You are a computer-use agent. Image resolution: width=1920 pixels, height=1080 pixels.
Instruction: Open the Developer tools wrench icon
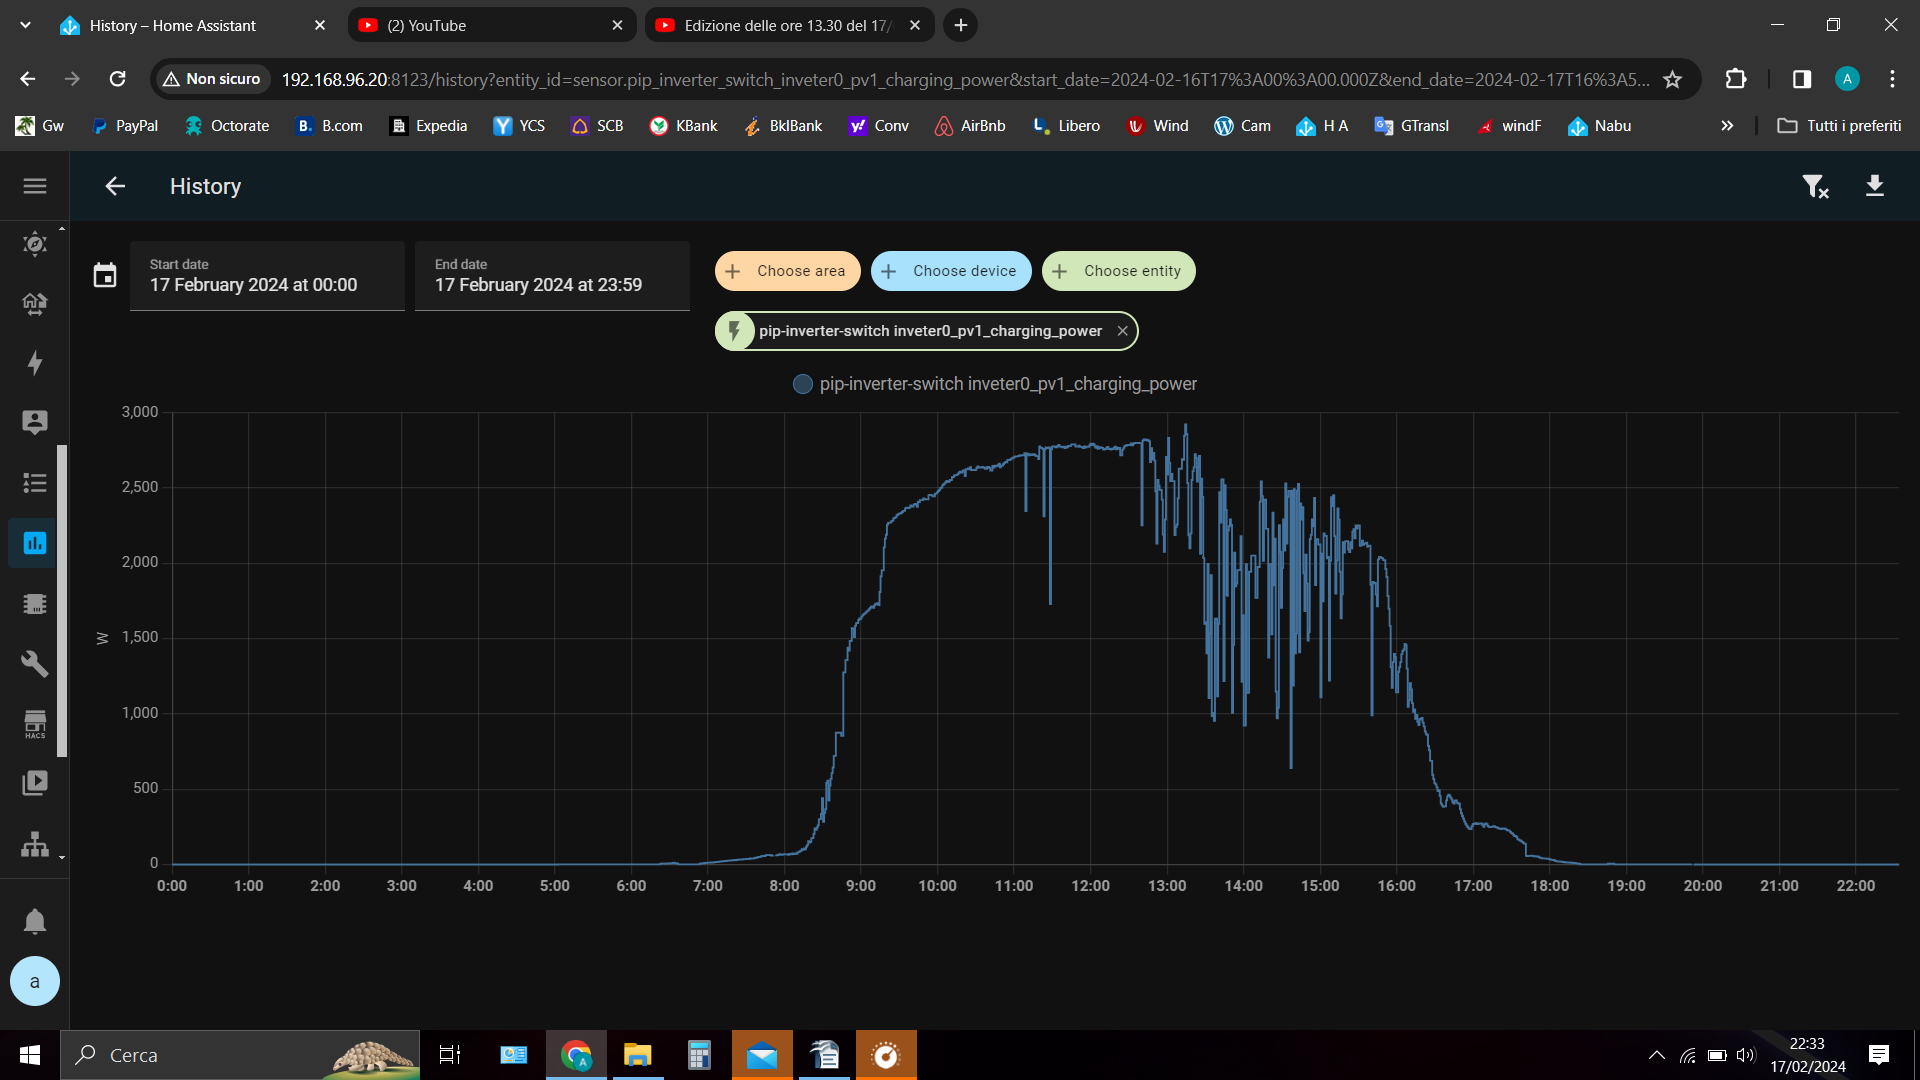click(35, 663)
